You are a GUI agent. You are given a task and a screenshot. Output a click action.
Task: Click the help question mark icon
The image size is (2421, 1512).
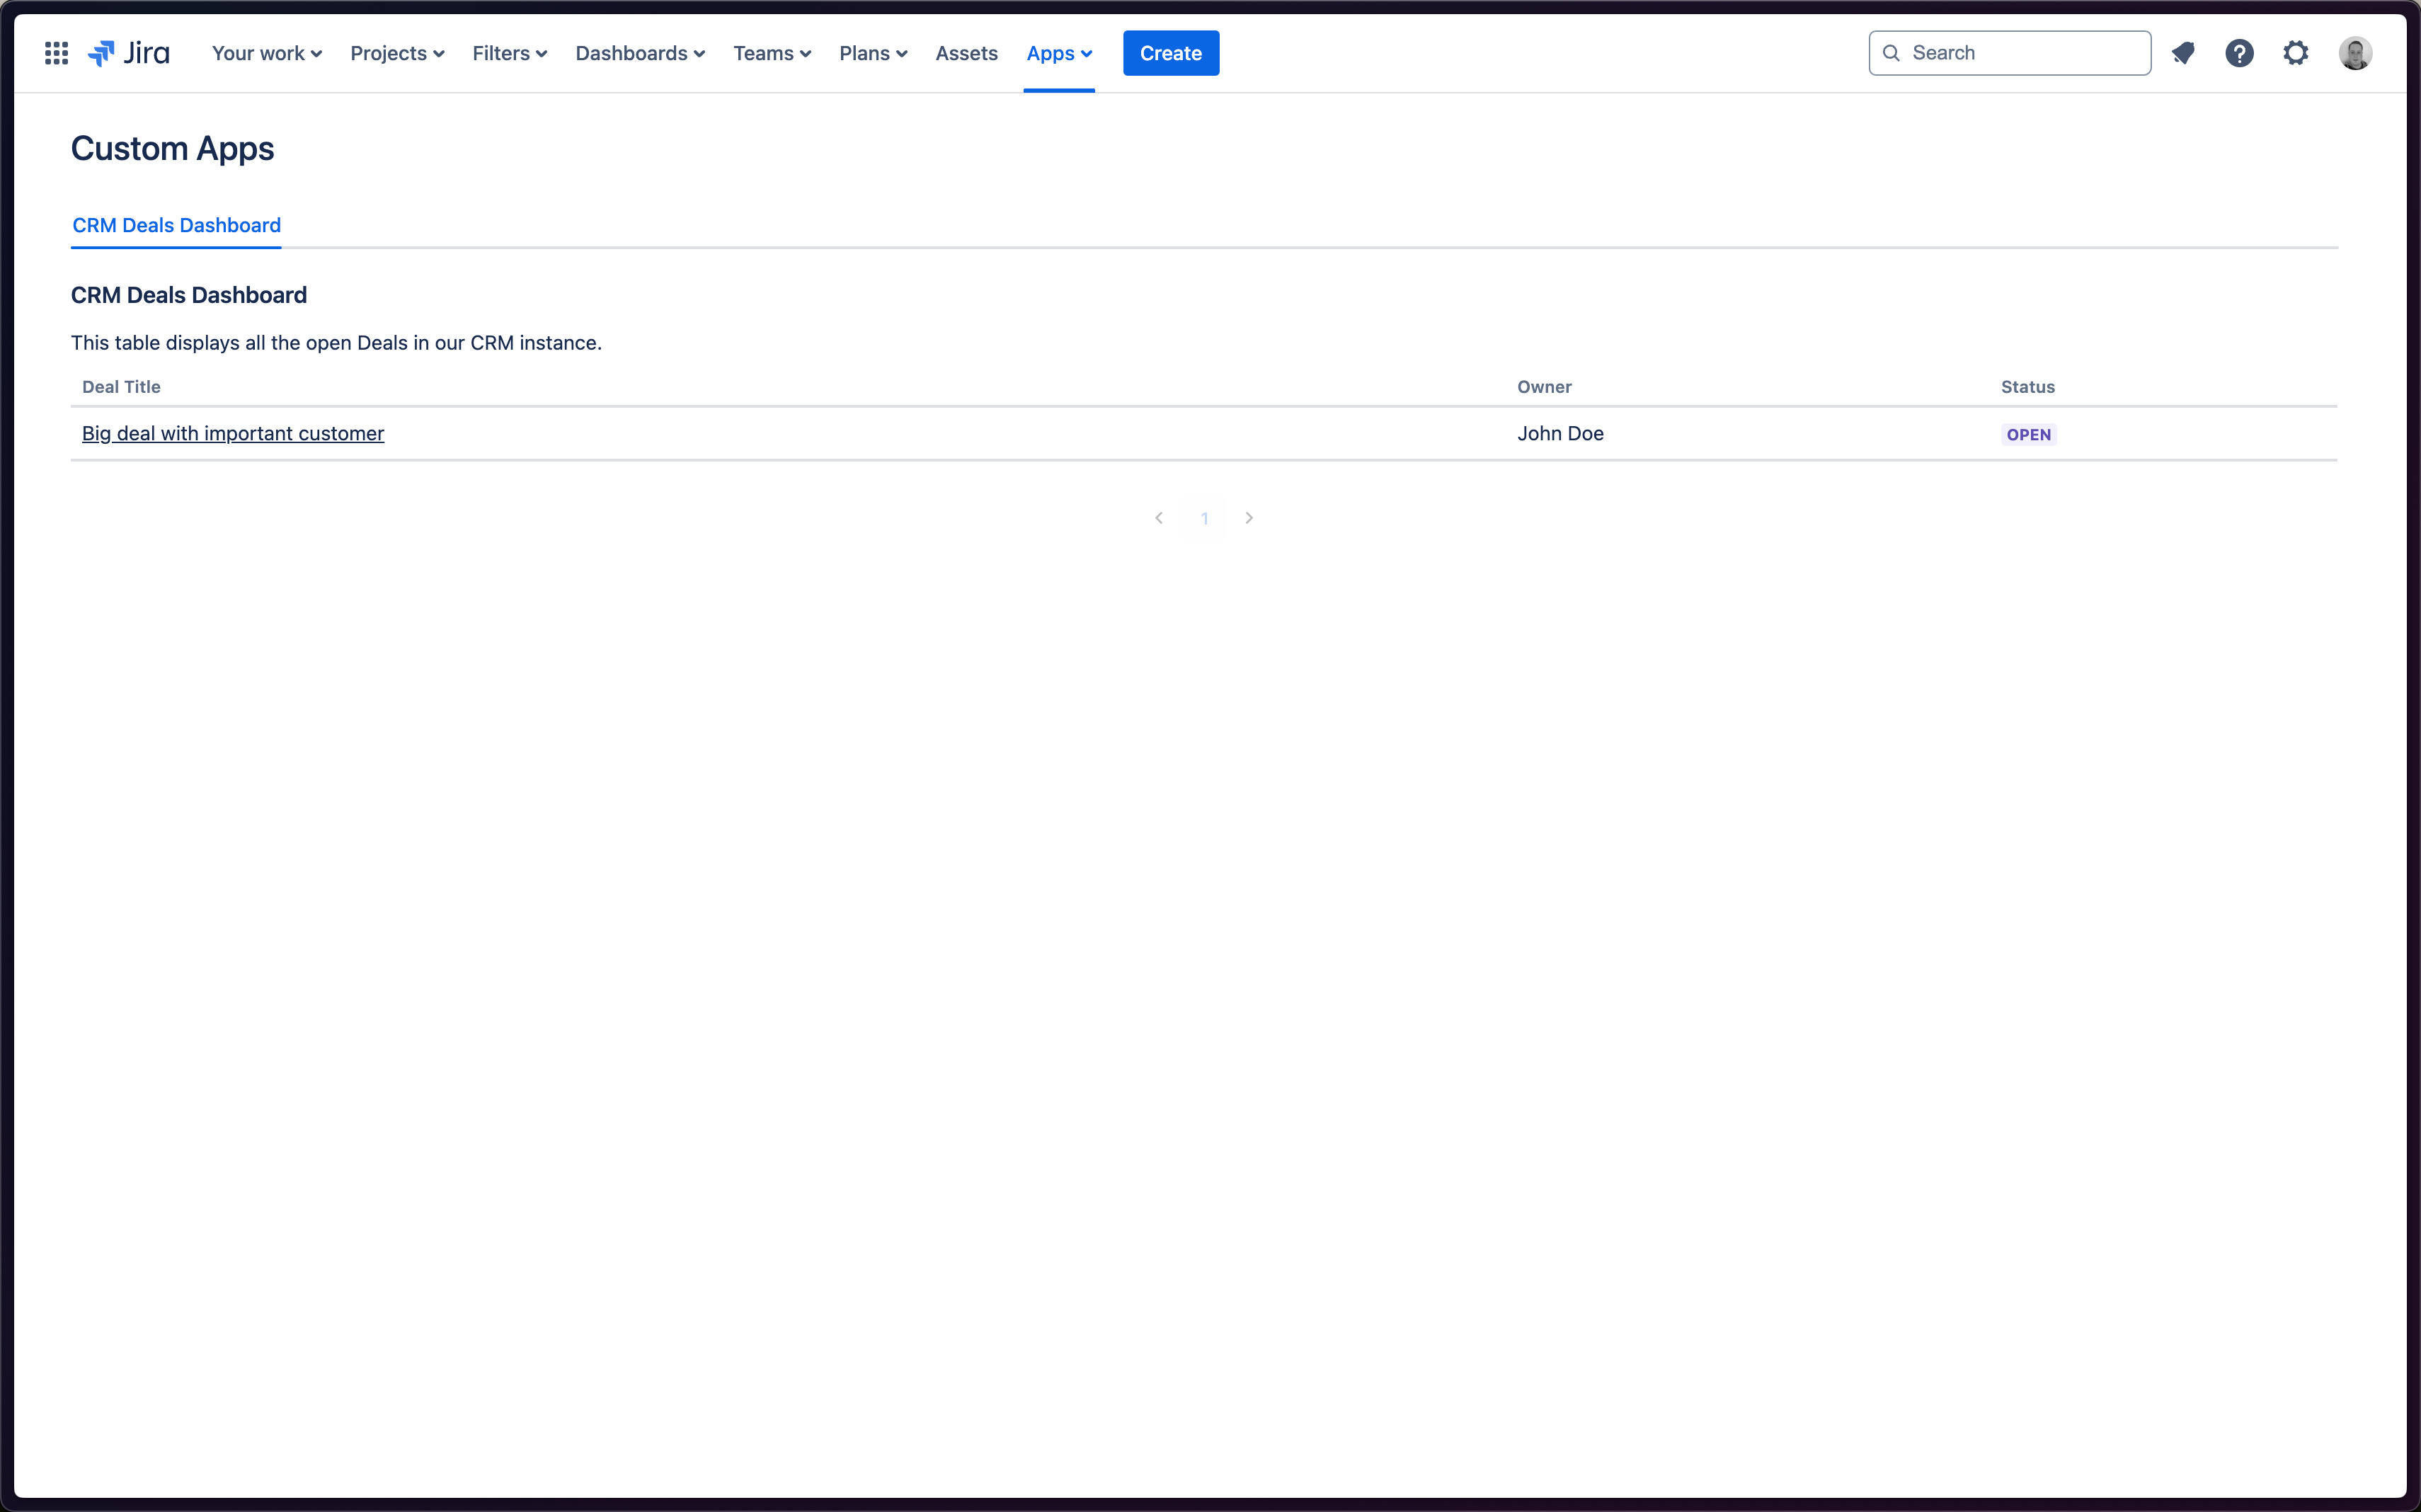2238,52
